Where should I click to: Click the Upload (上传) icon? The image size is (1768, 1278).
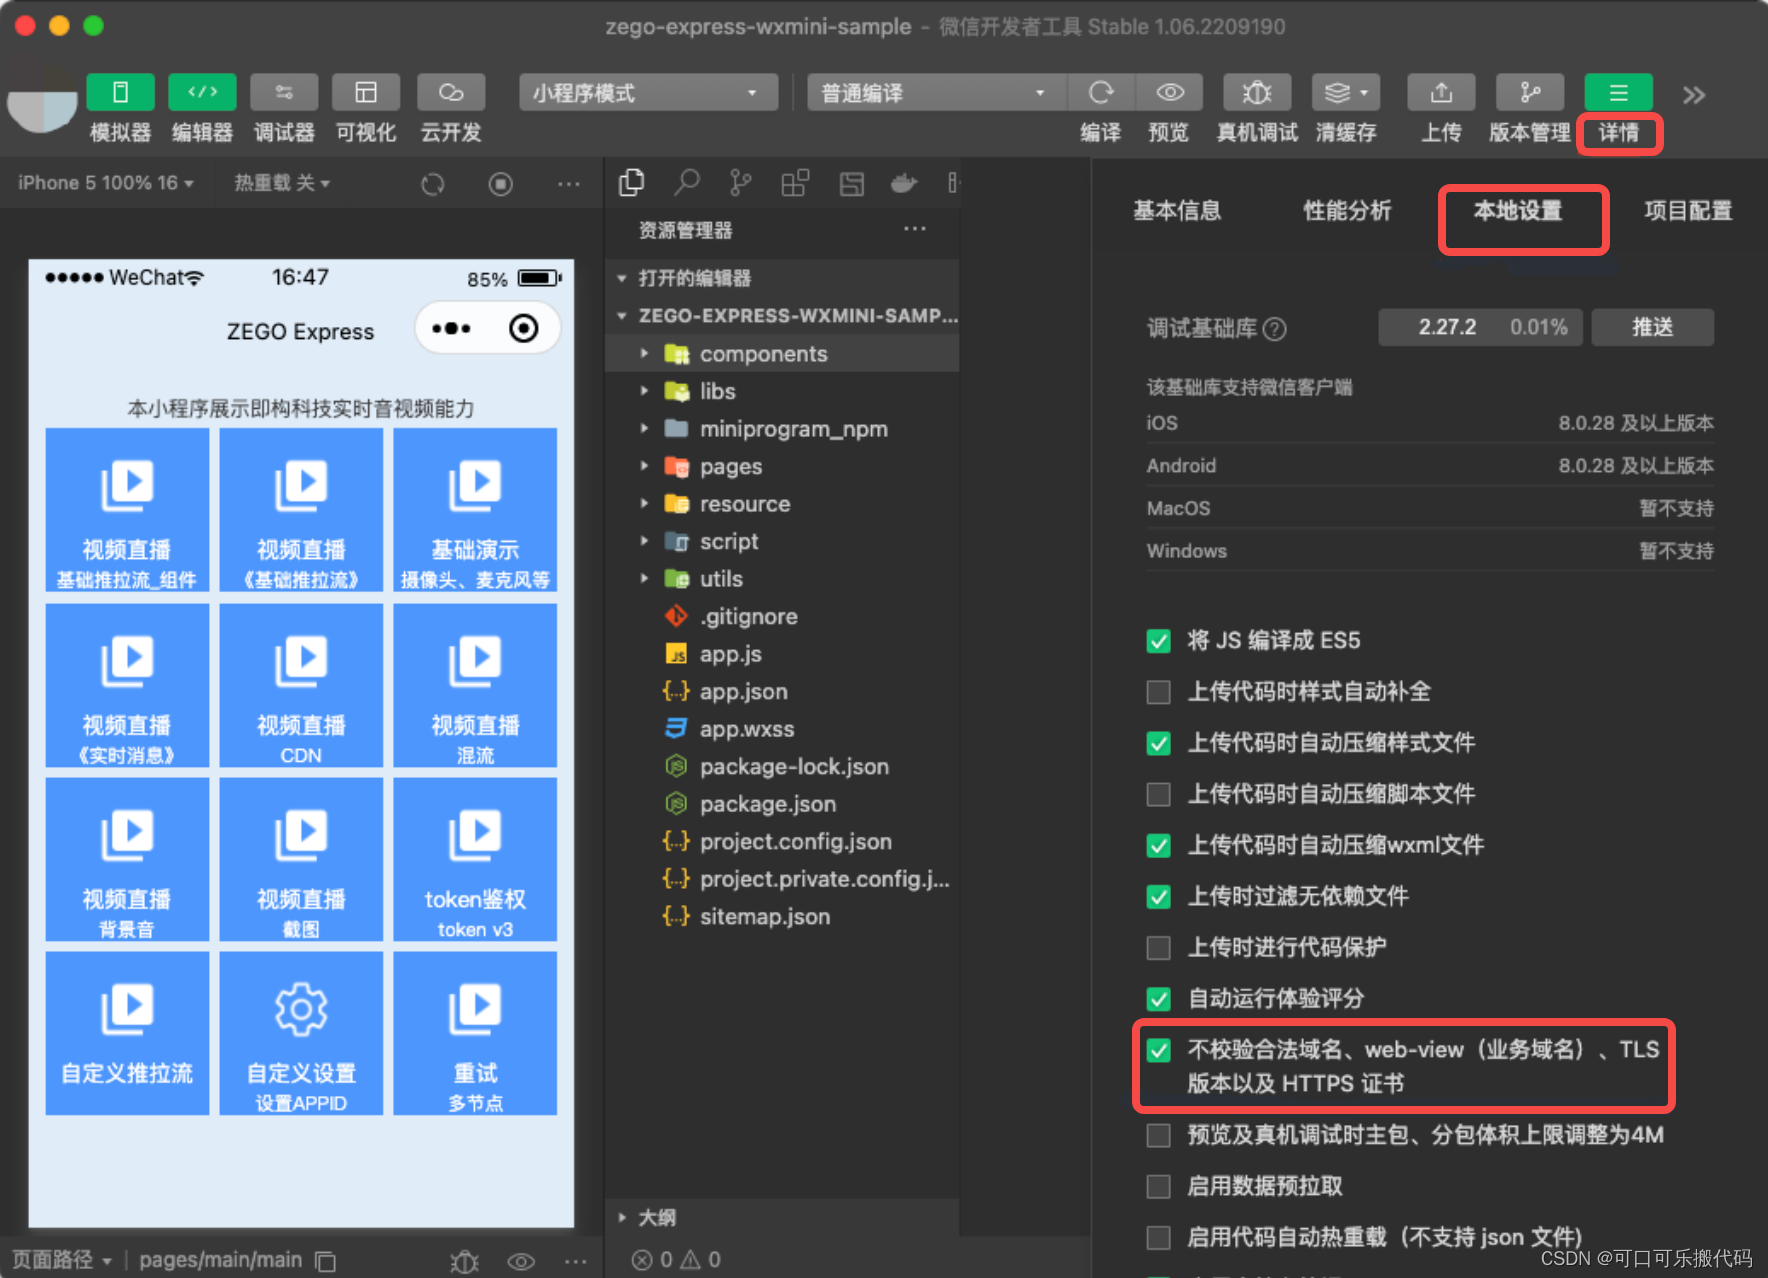click(x=1441, y=93)
